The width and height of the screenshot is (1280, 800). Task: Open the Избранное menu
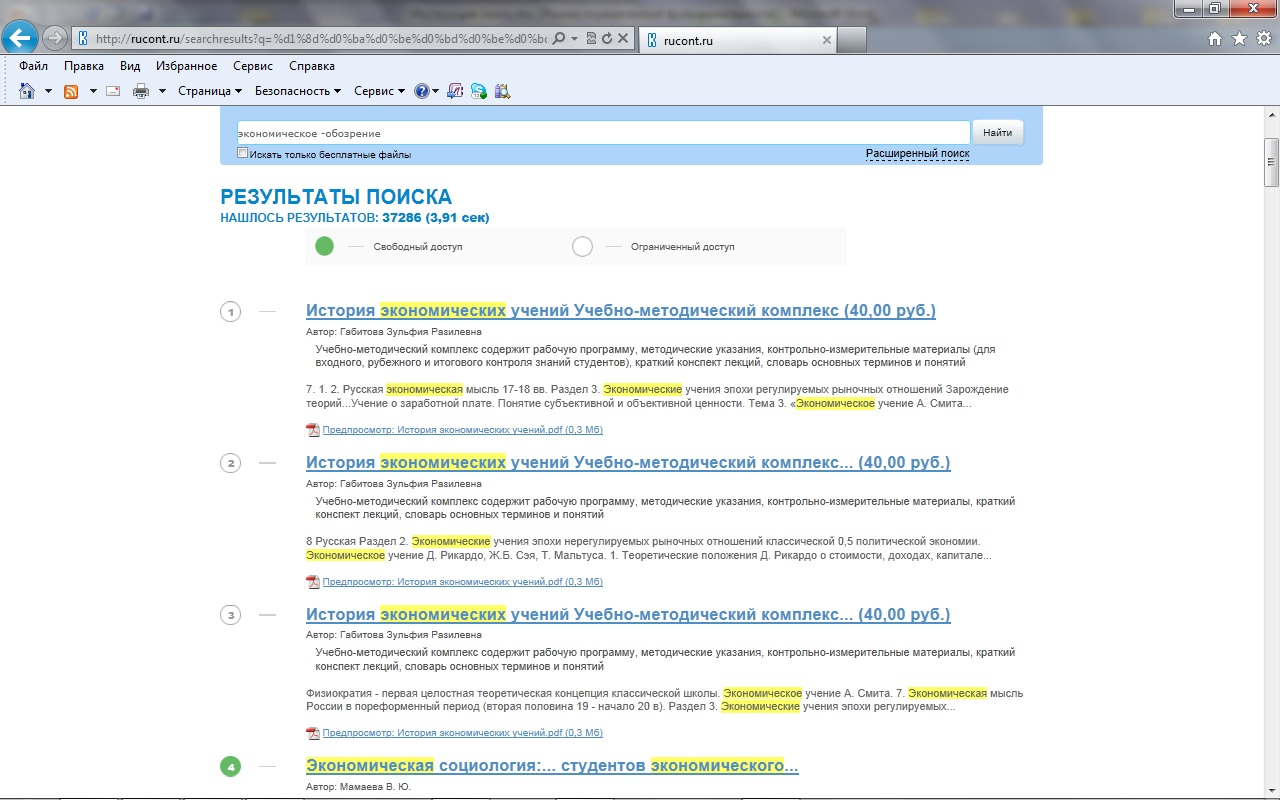point(186,66)
